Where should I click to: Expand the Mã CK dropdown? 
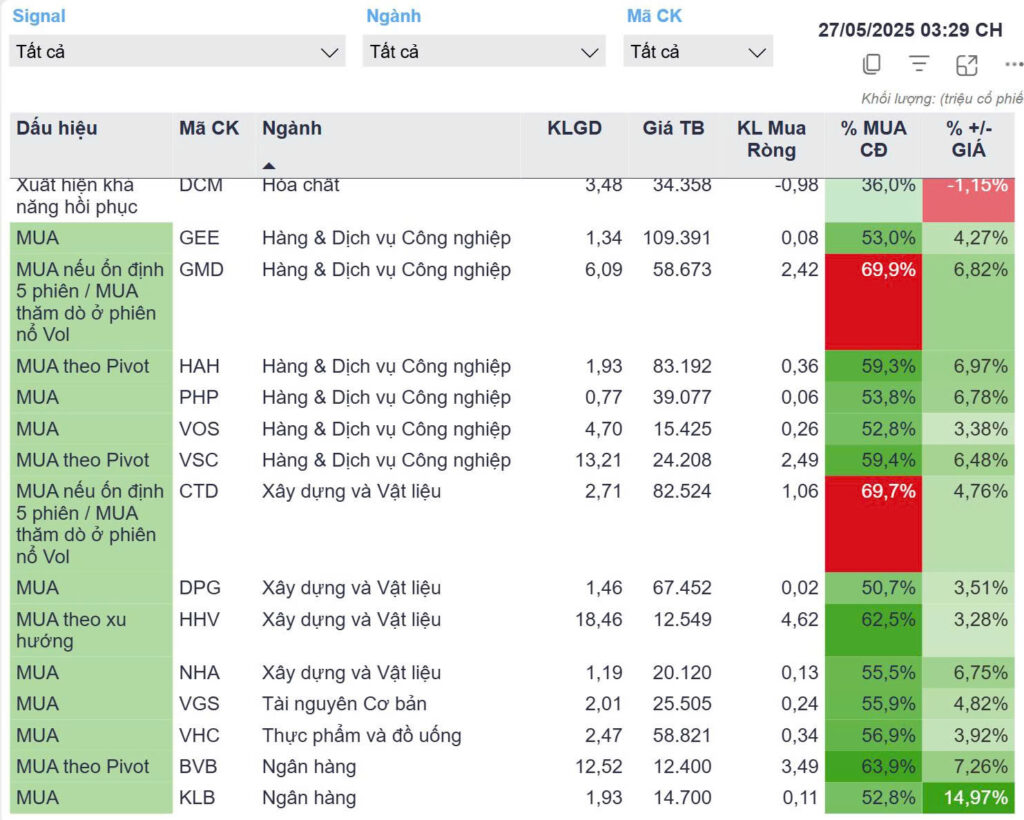697,52
